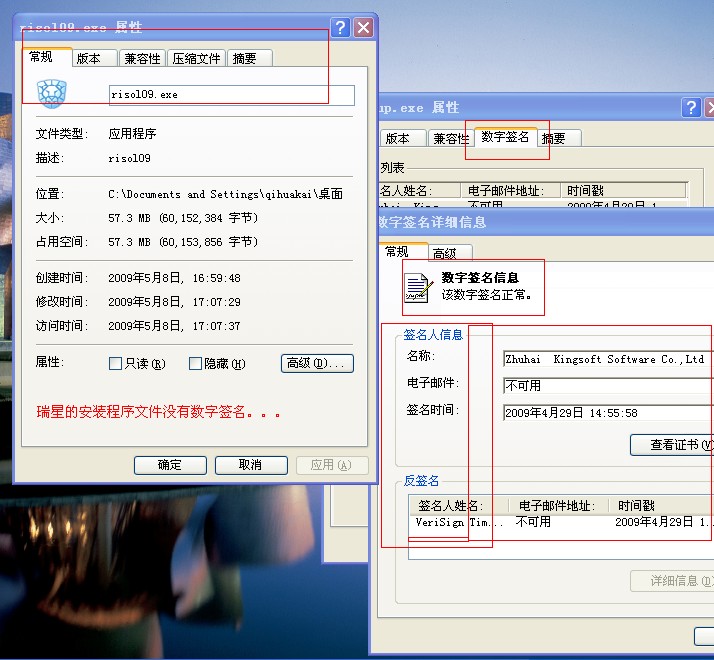714x660 pixels.
Task: Select the 常规 tab in risol09.exe properties
Action: pos(47,57)
